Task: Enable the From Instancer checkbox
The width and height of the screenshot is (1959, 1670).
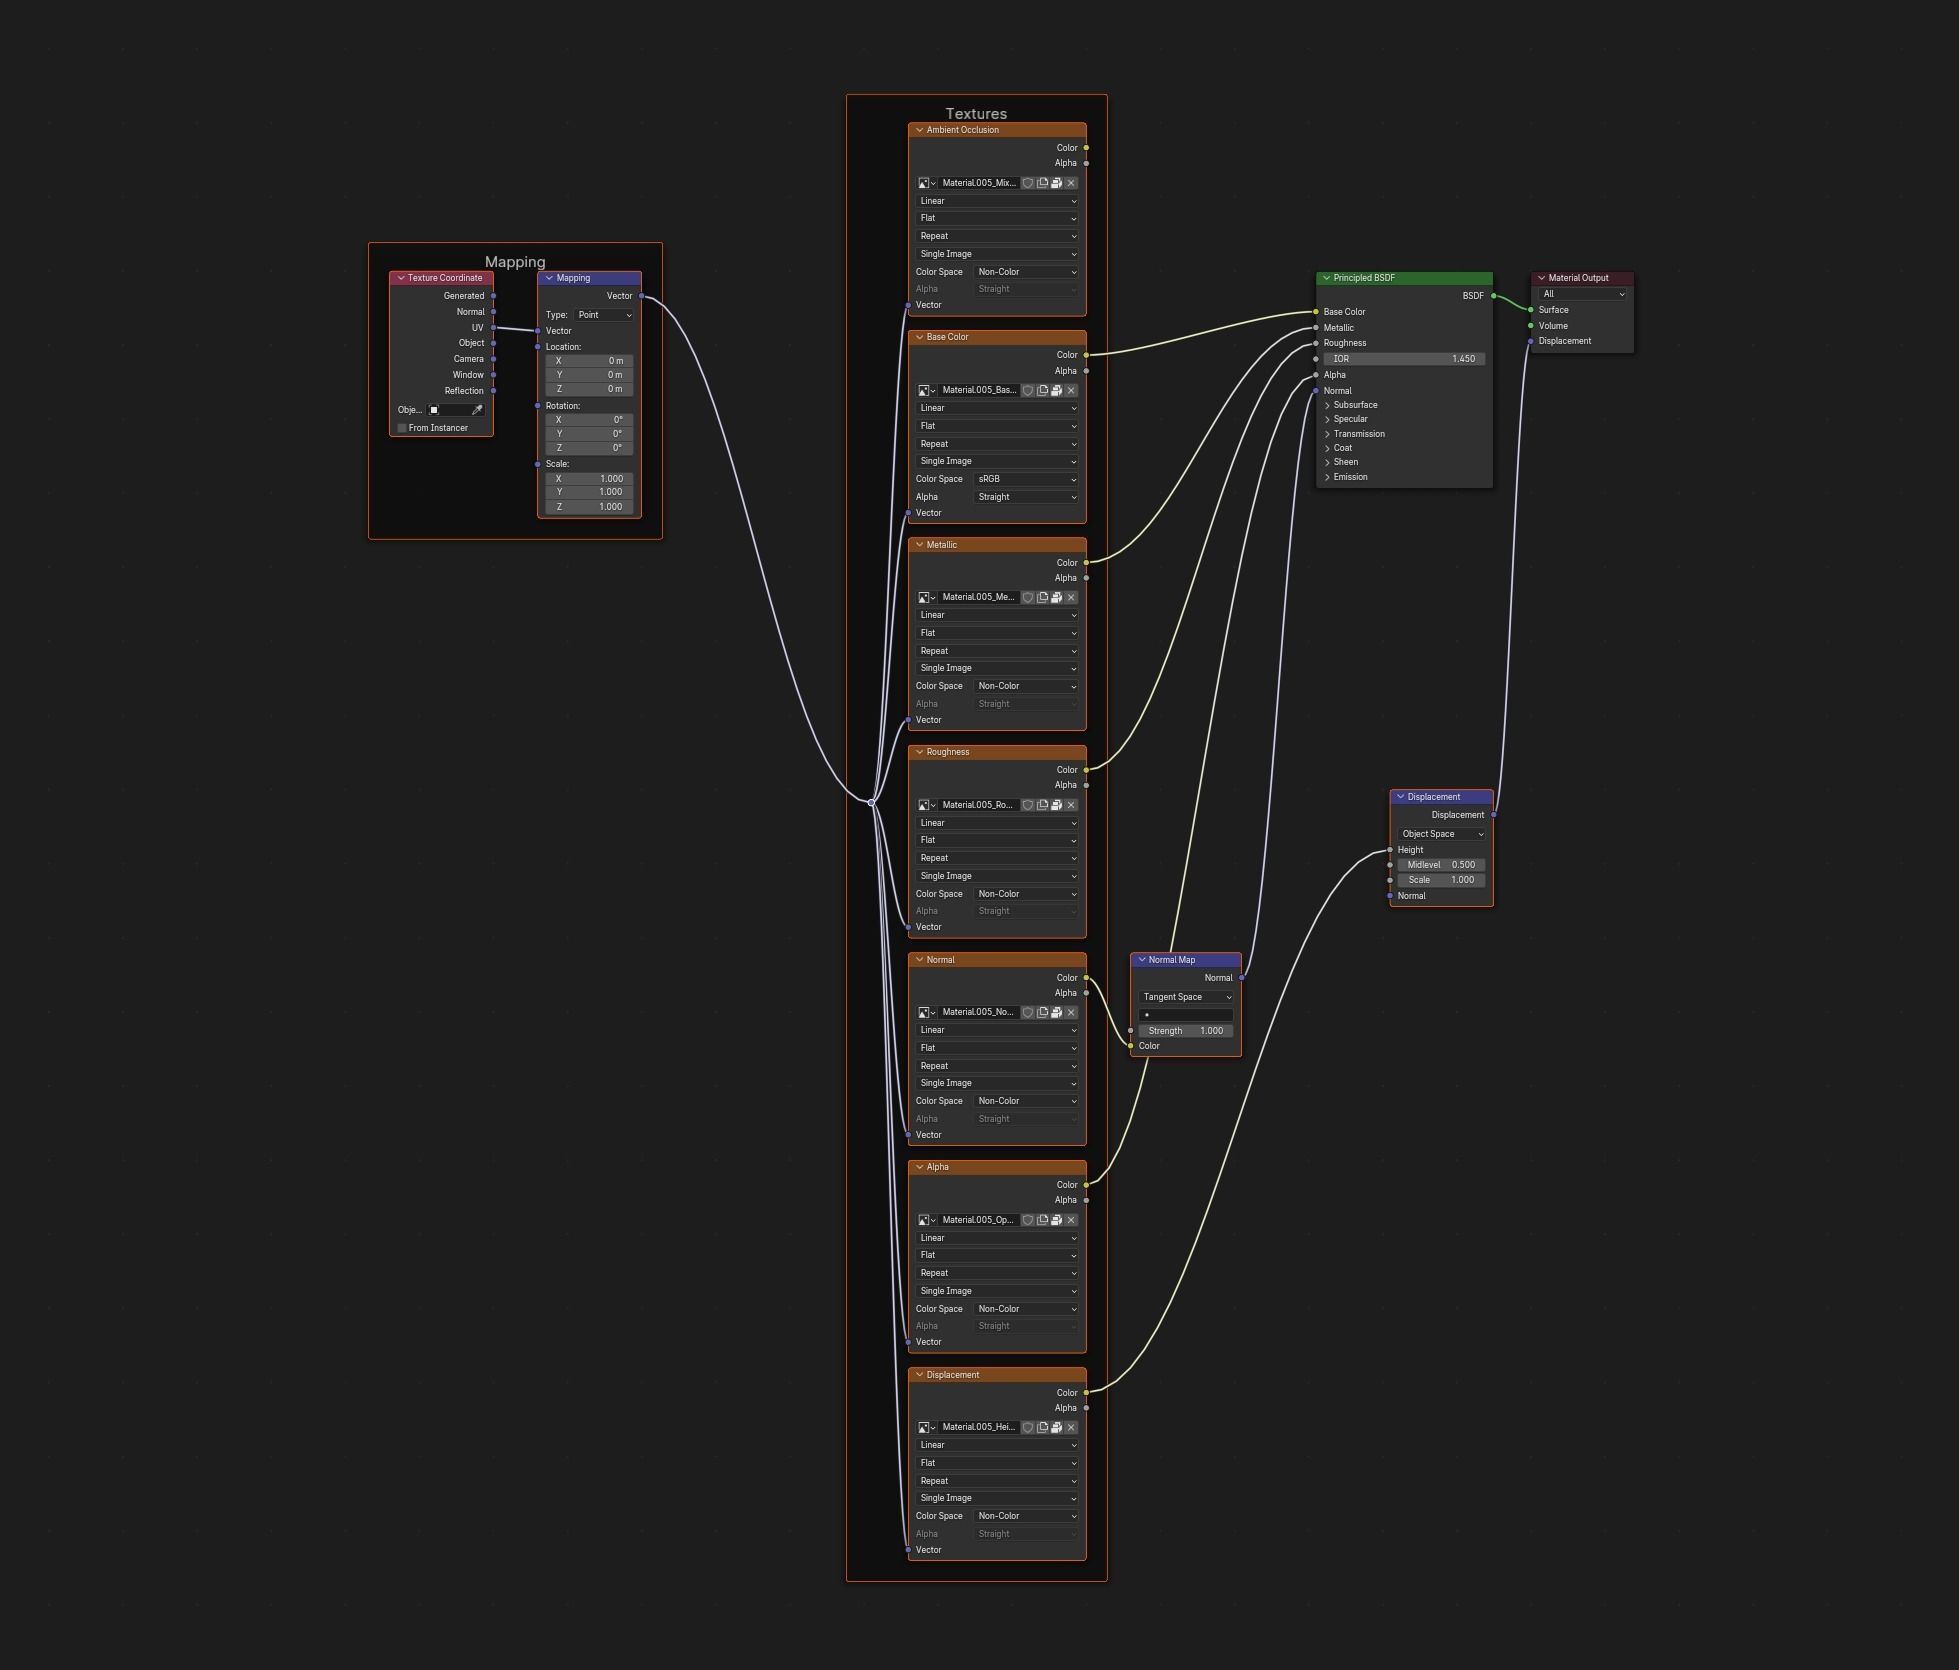Action: pyautogui.click(x=402, y=428)
